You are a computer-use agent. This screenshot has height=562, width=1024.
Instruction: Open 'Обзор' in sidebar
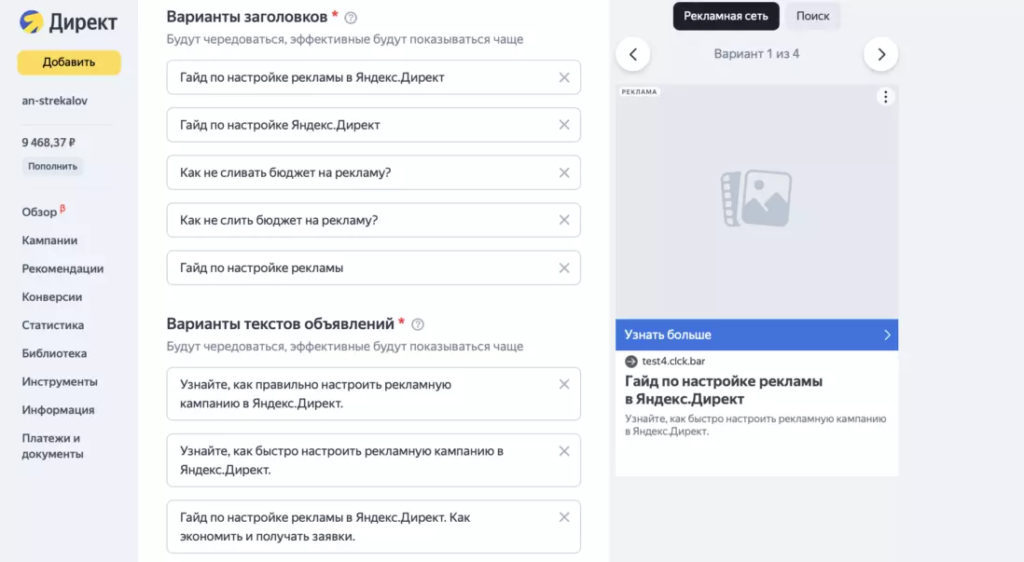pyautogui.click(x=39, y=212)
